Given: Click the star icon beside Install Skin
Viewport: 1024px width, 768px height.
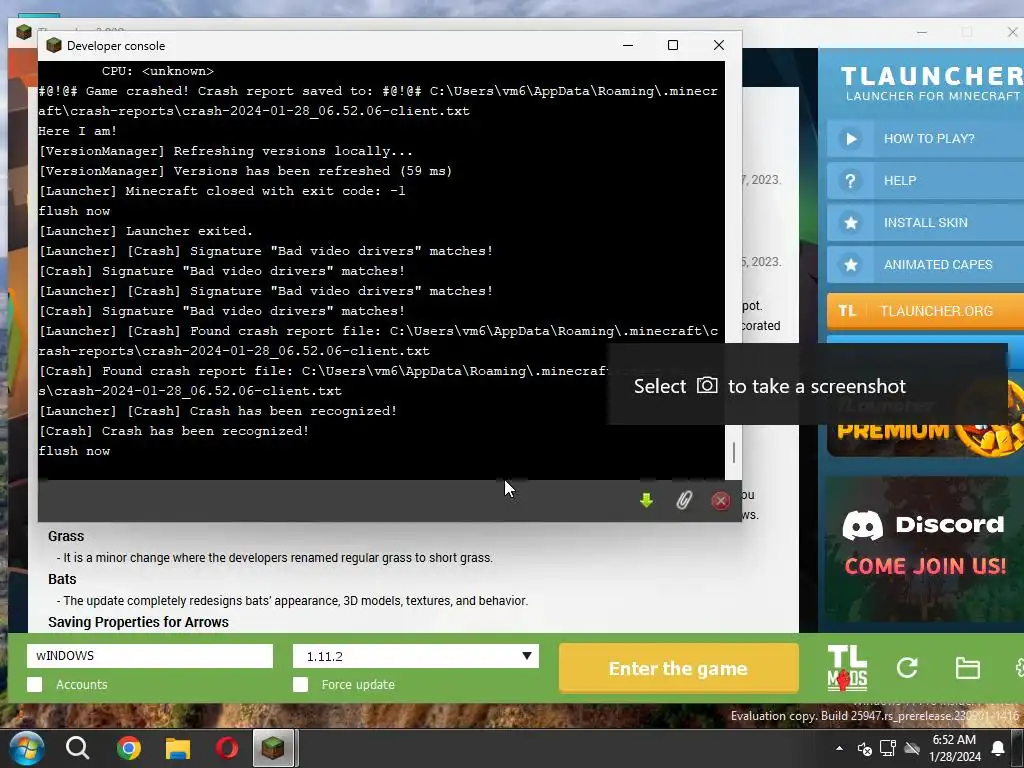Looking at the screenshot, I should 850,223.
